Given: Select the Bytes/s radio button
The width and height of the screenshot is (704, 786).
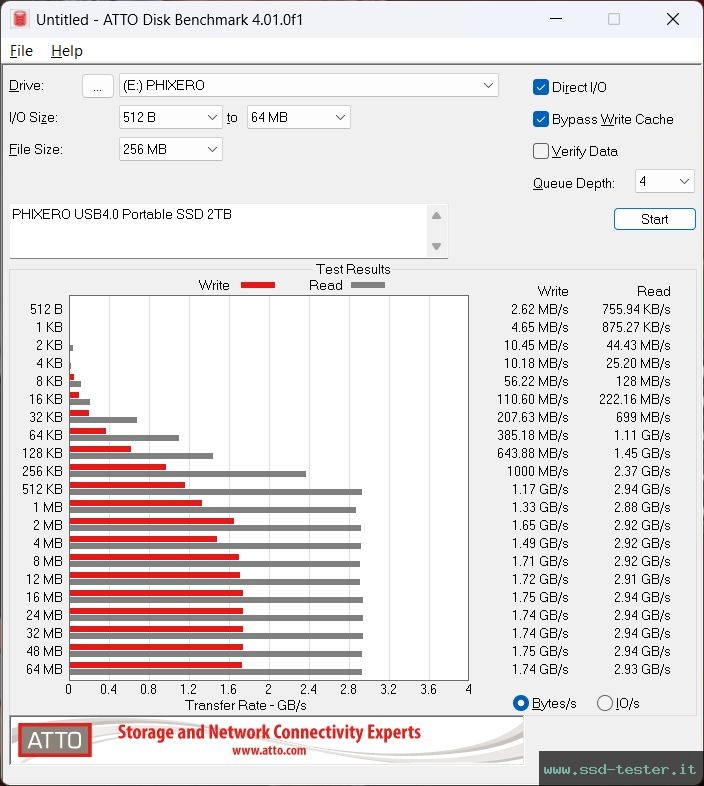Looking at the screenshot, I should [x=520, y=703].
